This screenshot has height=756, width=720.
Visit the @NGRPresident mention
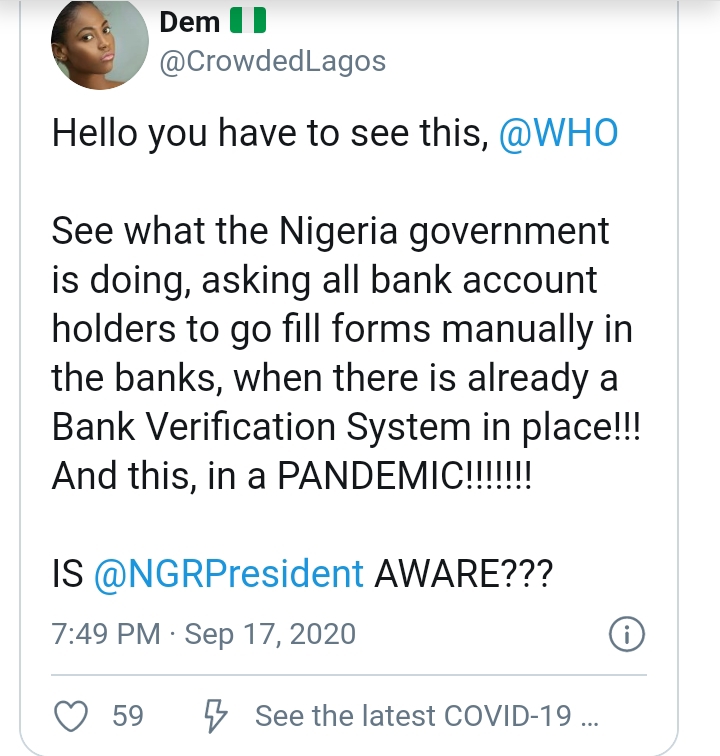[x=229, y=574]
